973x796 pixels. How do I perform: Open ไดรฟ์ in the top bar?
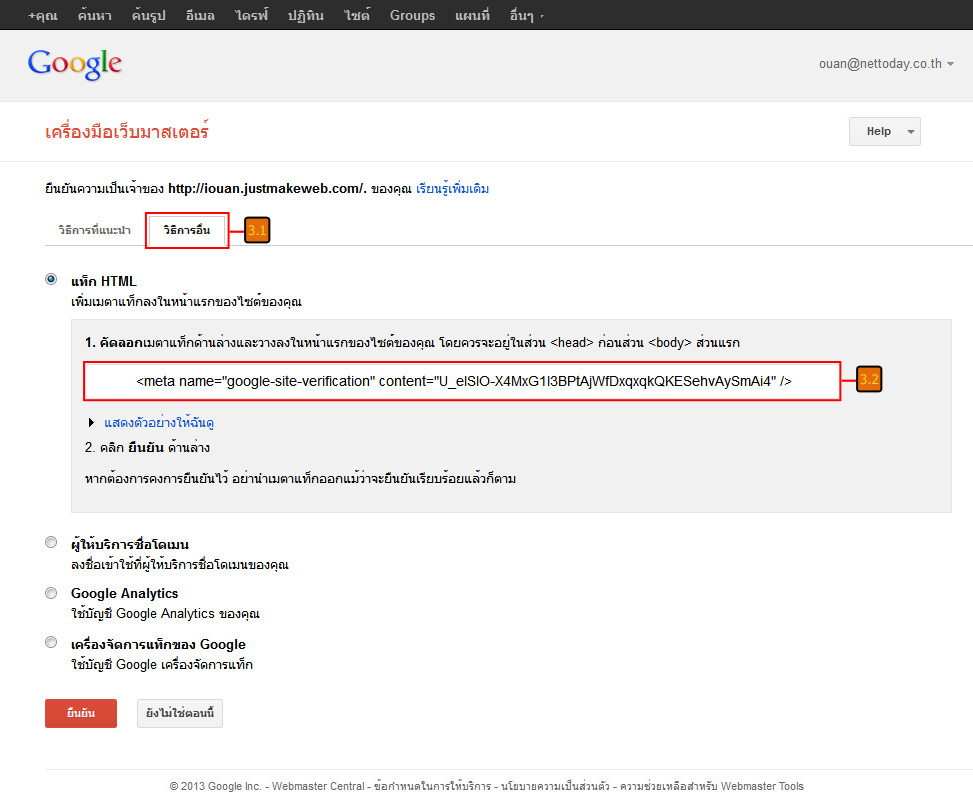click(x=251, y=16)
